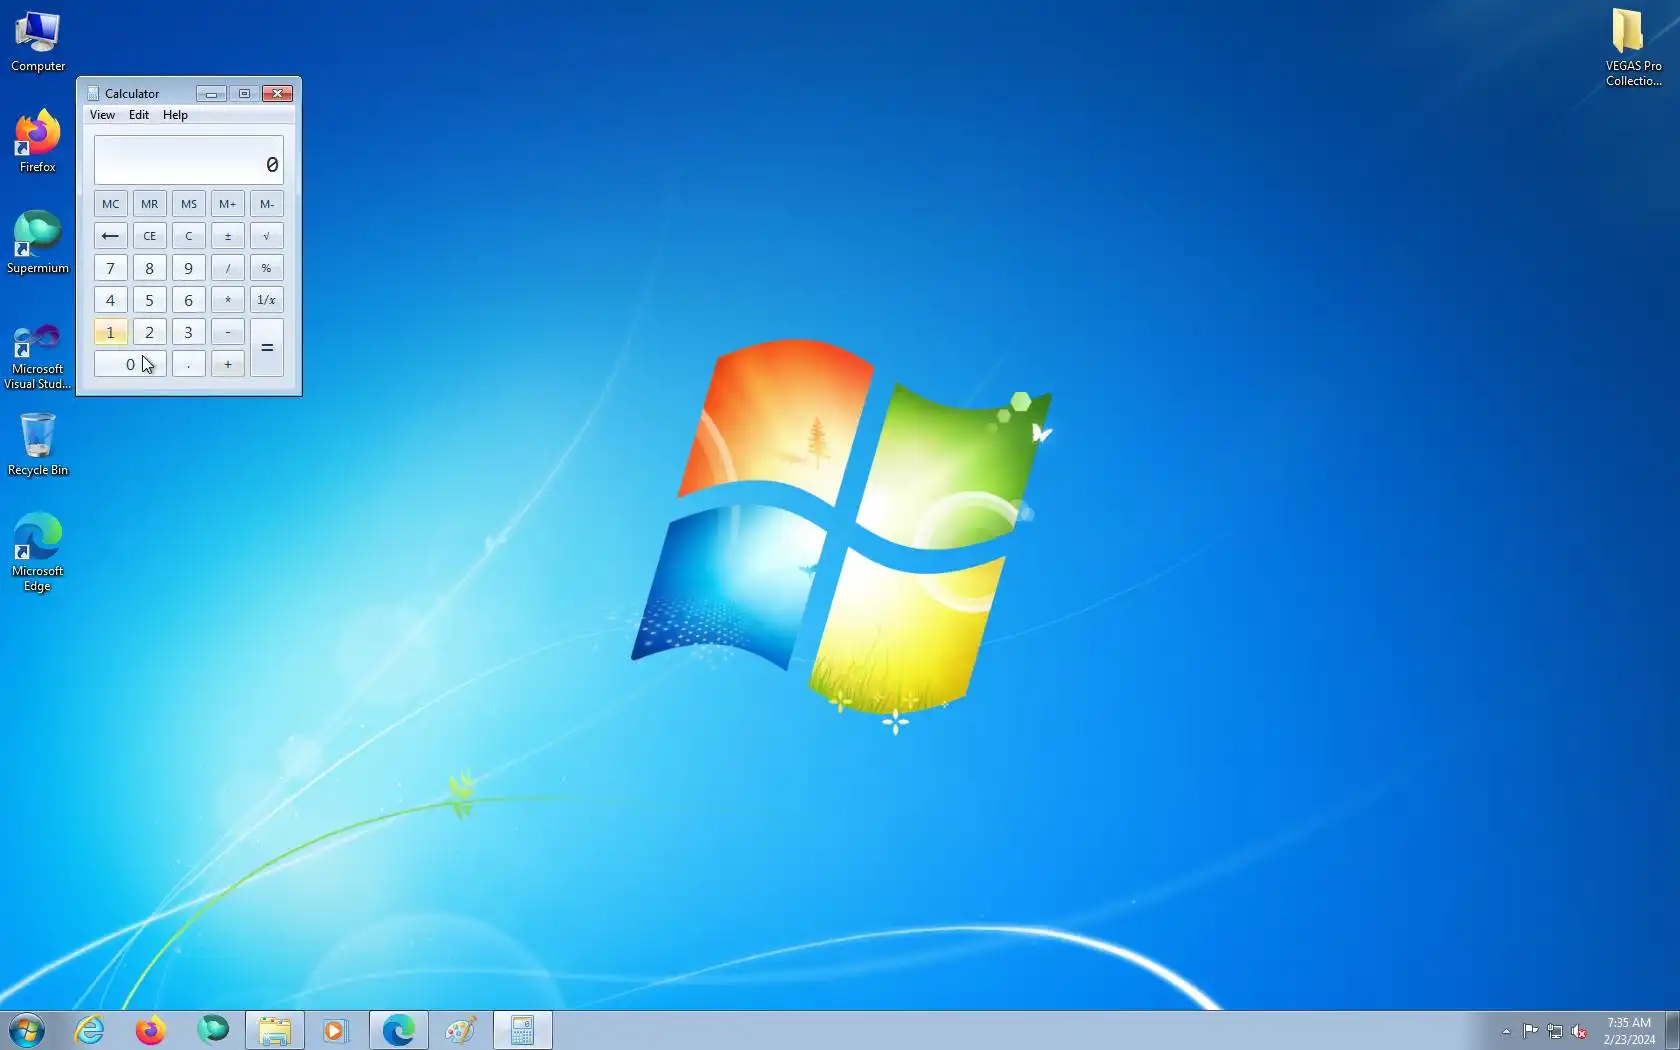Open the clock showing 7:35 AM
The width and height of the screenshot is (1680, 1050).
(1629, 1031)
